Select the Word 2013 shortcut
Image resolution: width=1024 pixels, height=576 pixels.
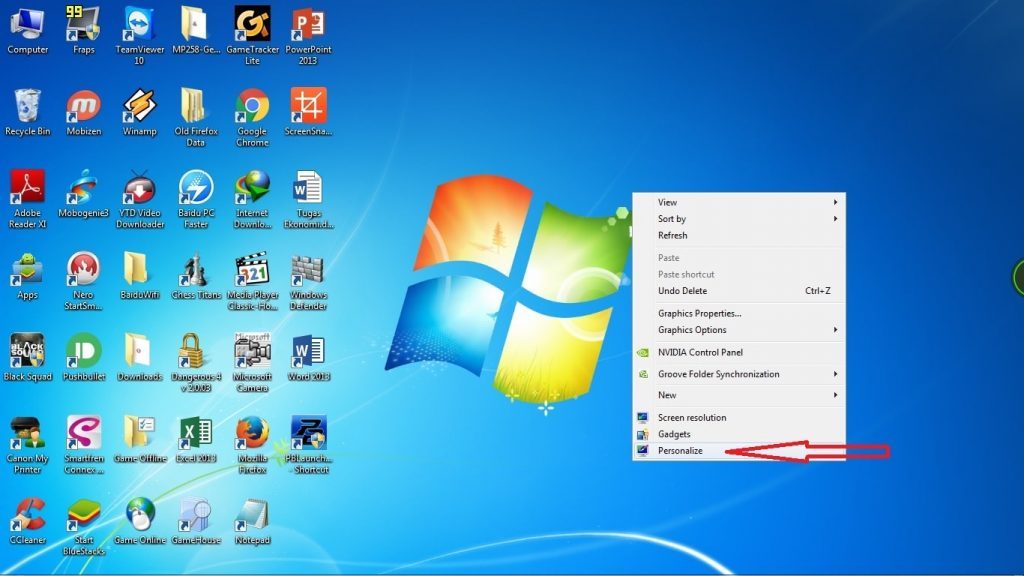[x=308, y=351]
